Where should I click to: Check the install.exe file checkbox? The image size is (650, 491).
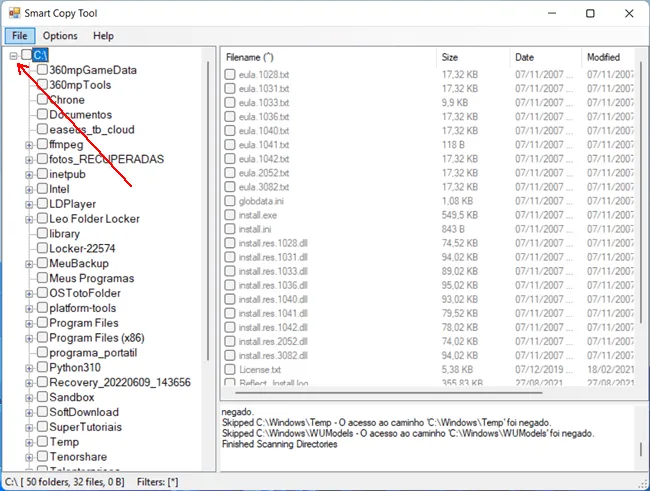point(230,215)
